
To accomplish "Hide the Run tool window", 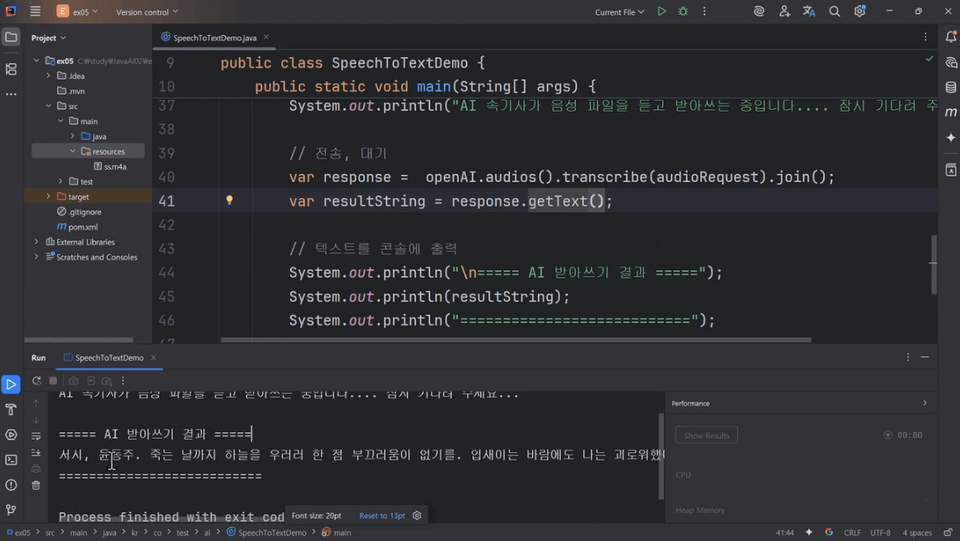I will [x=924, y=357].
